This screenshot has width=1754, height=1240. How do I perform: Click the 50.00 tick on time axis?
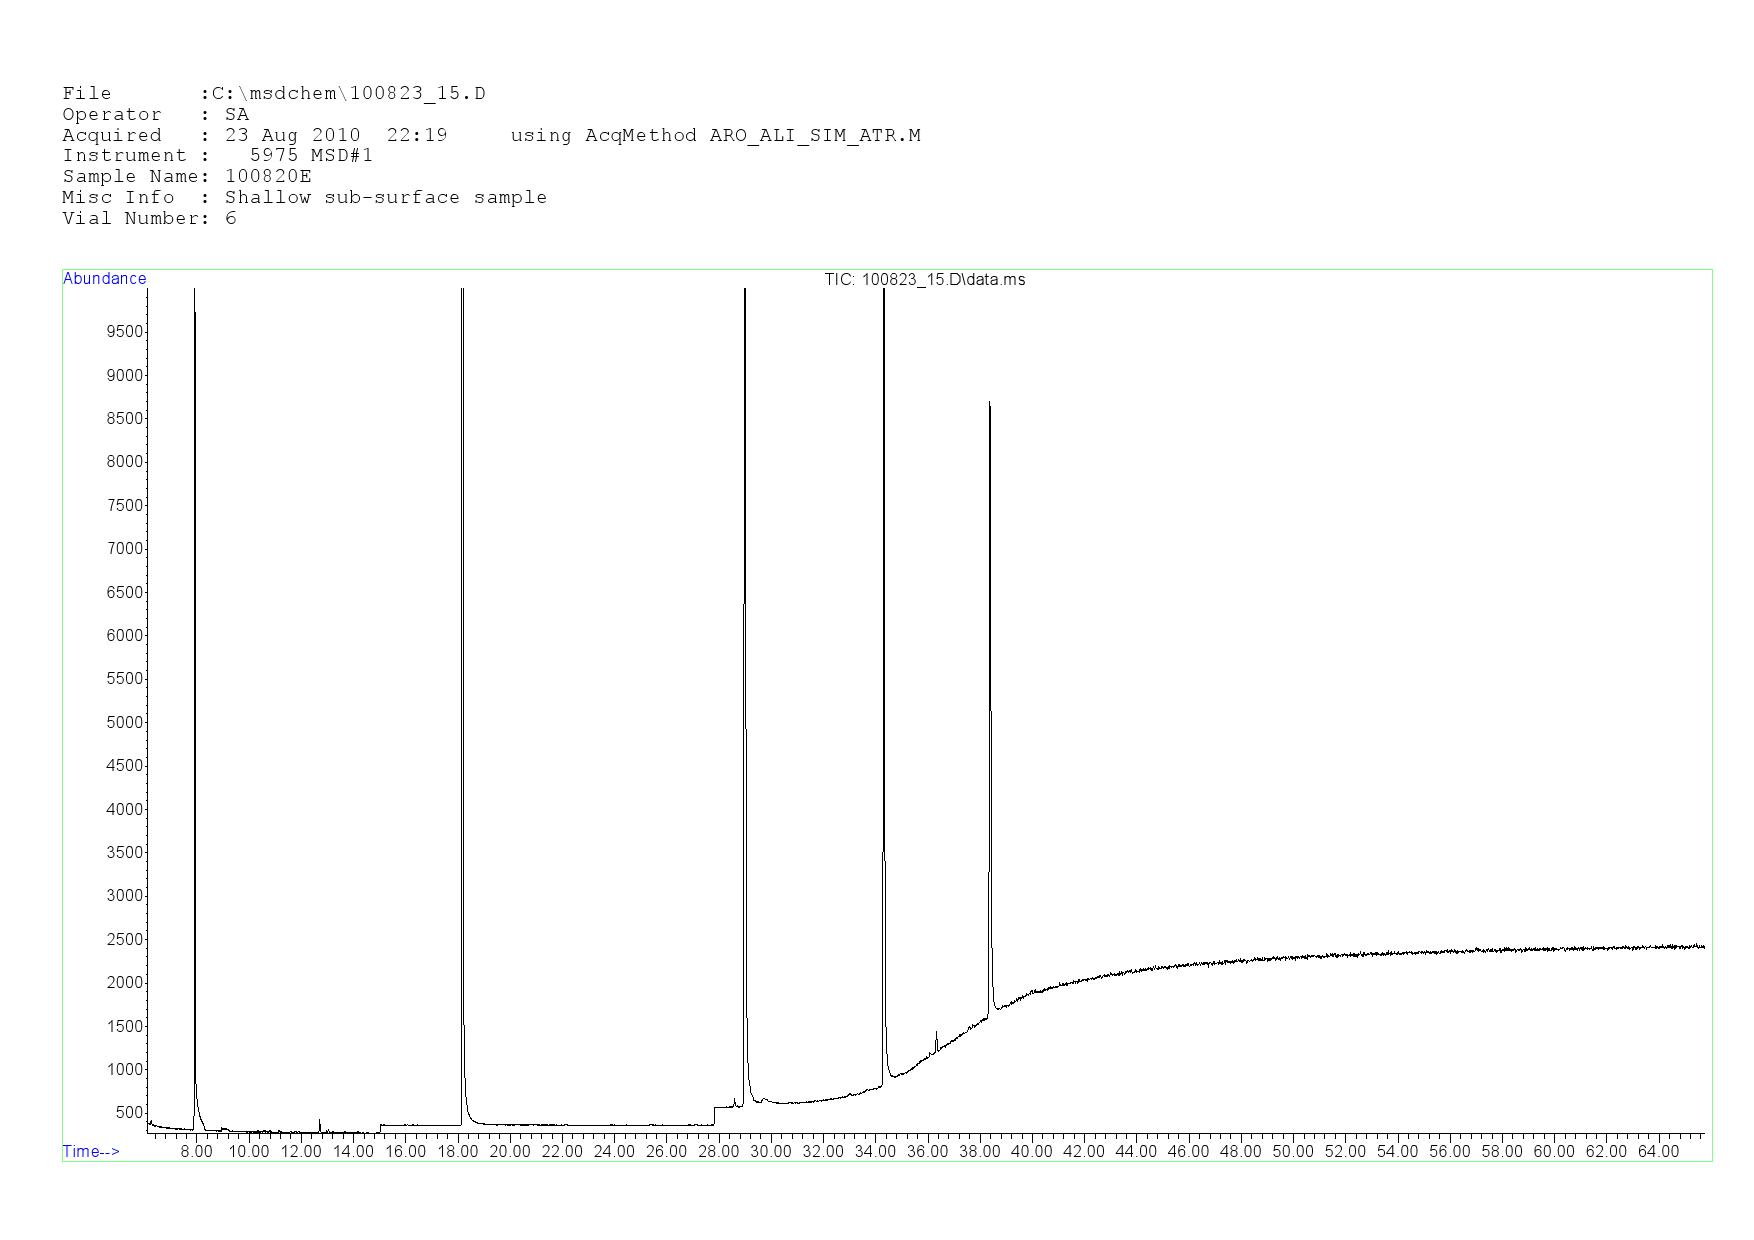coord(1292,1152)
